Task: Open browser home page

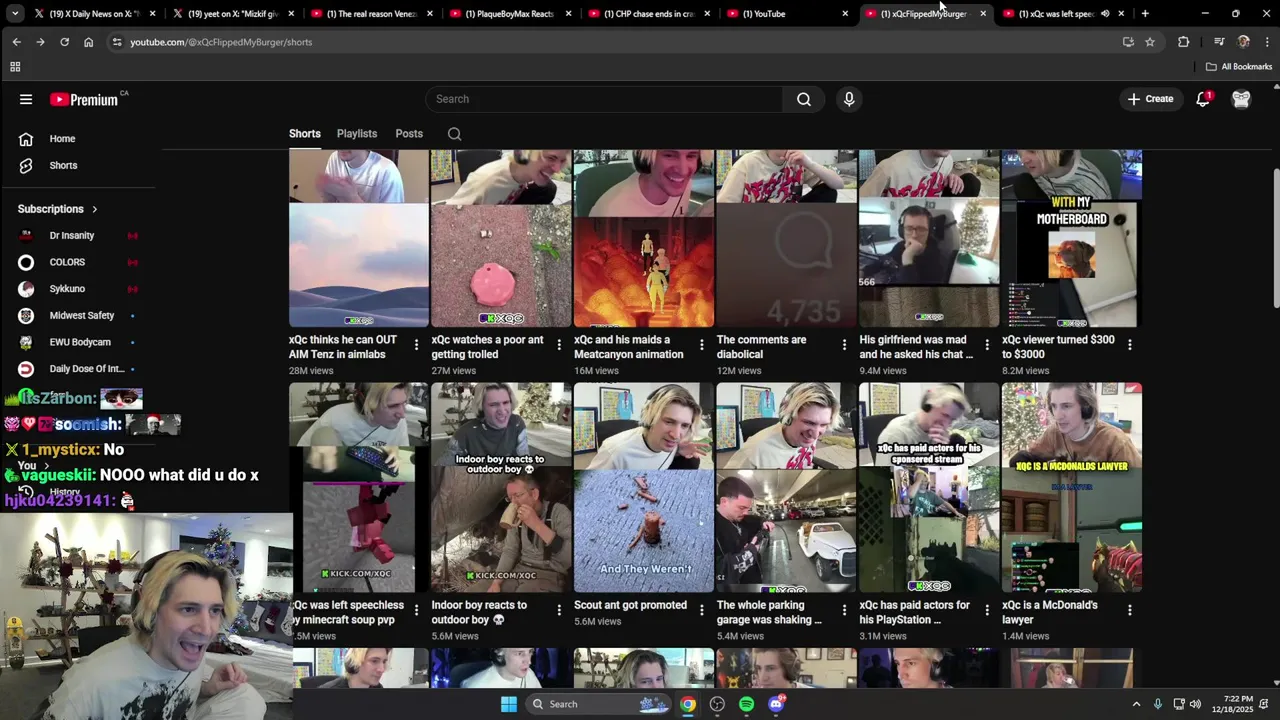Action: pyautogui.click(x=88, y=42)
